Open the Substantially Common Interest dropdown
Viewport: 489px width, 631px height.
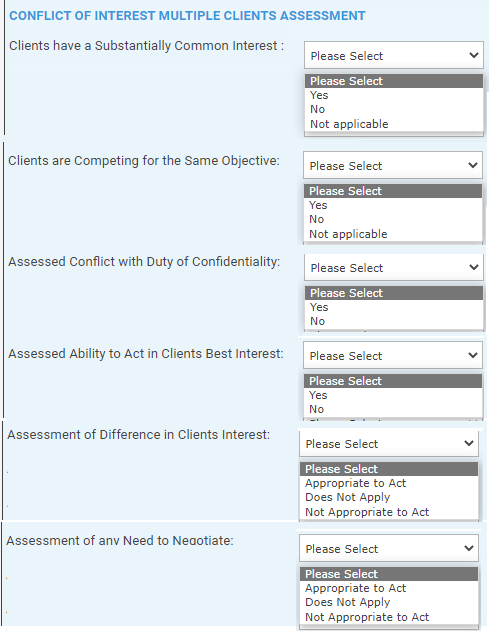[x=394, y=55]
